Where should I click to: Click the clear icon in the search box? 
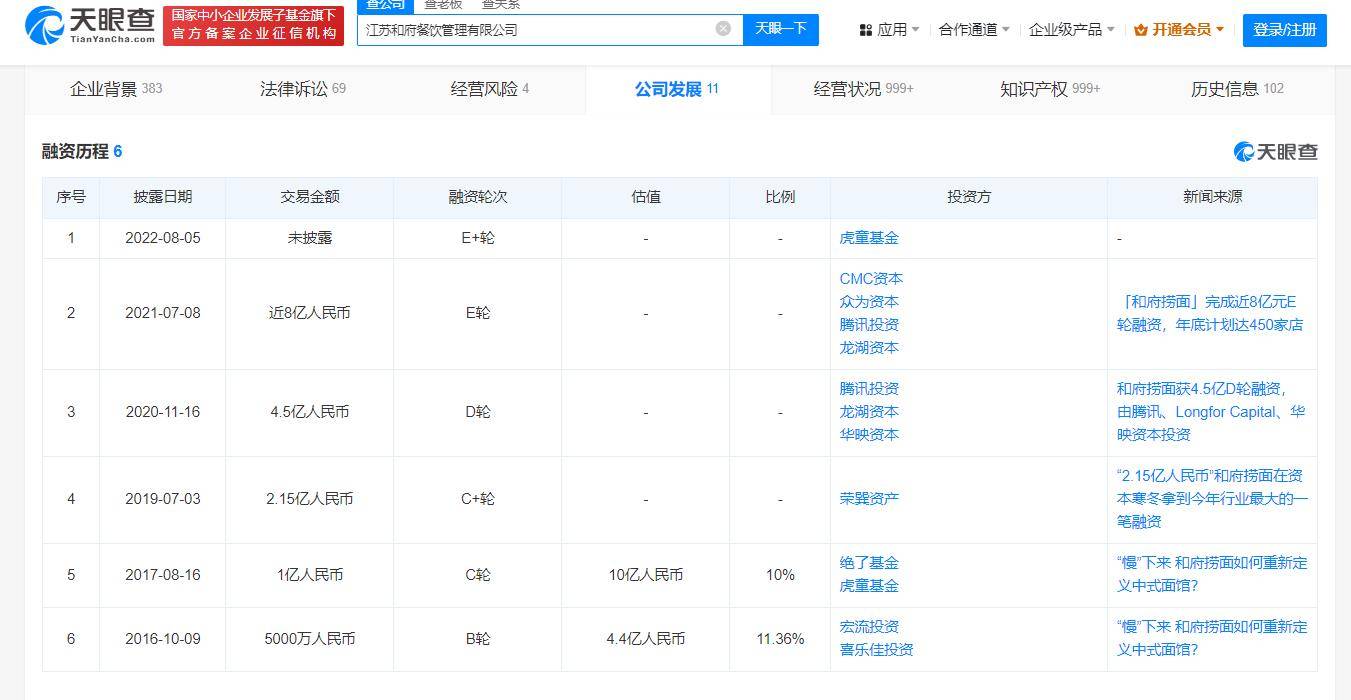(x=723, y=29)
